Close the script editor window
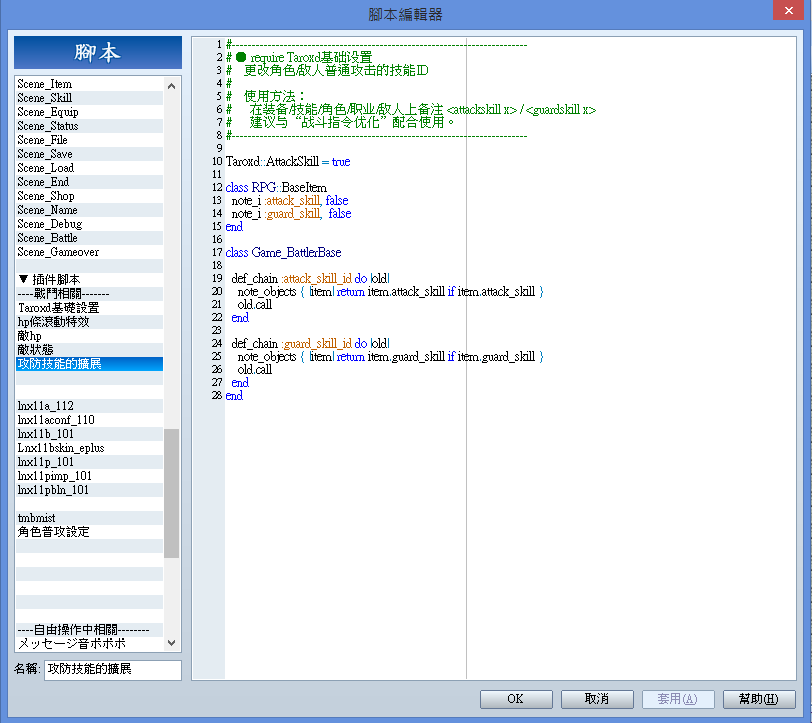The image size is (812, 723). [x=788, y=10]
